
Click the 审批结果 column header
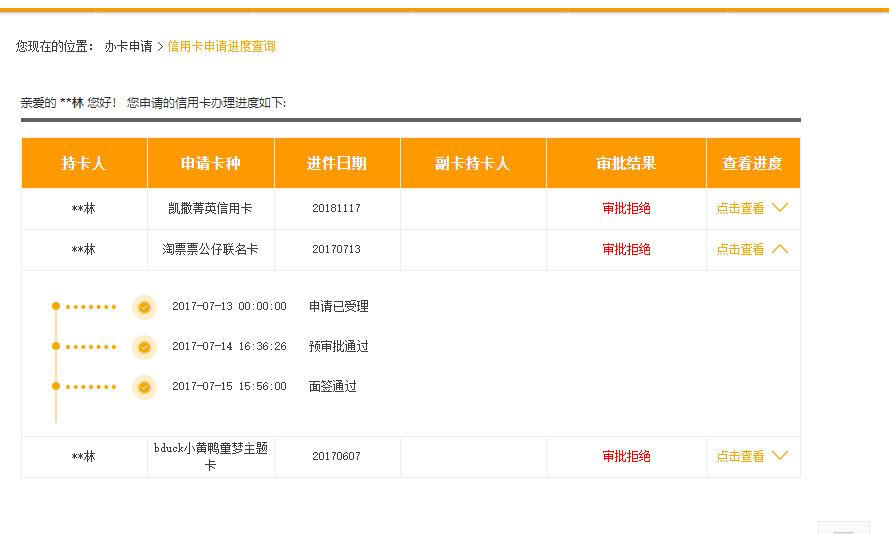point(626,163)
